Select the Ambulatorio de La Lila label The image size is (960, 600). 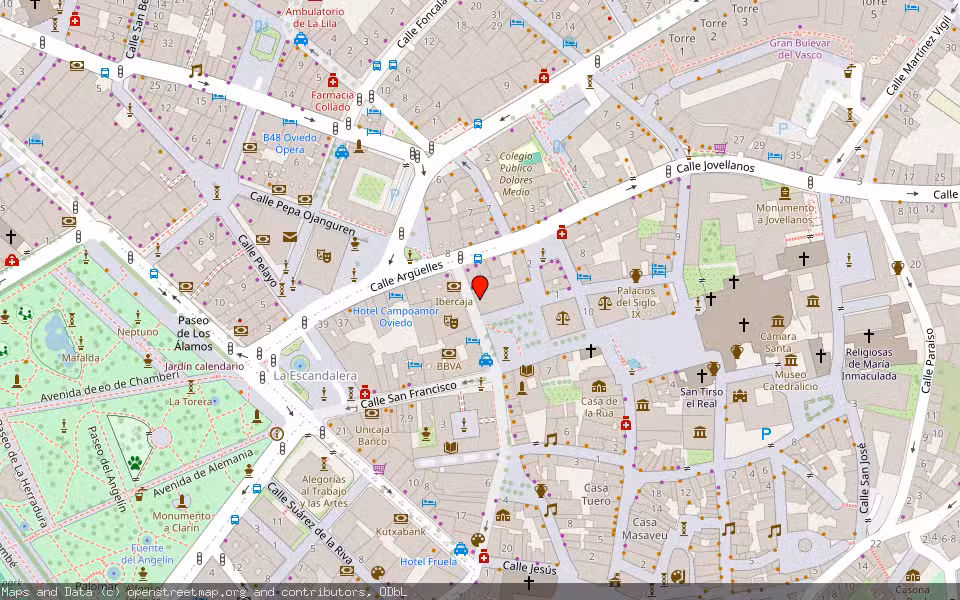point(315,18)
